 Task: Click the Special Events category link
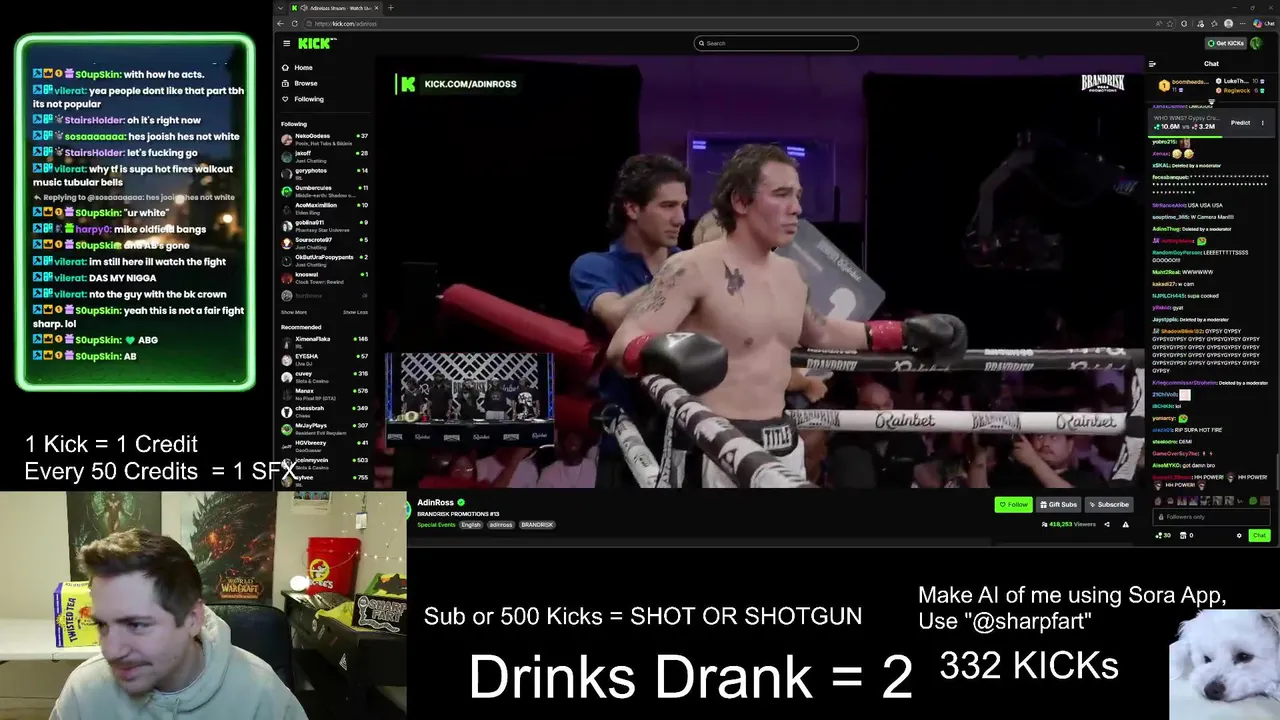pyautogui.click(x=436, y=525)
